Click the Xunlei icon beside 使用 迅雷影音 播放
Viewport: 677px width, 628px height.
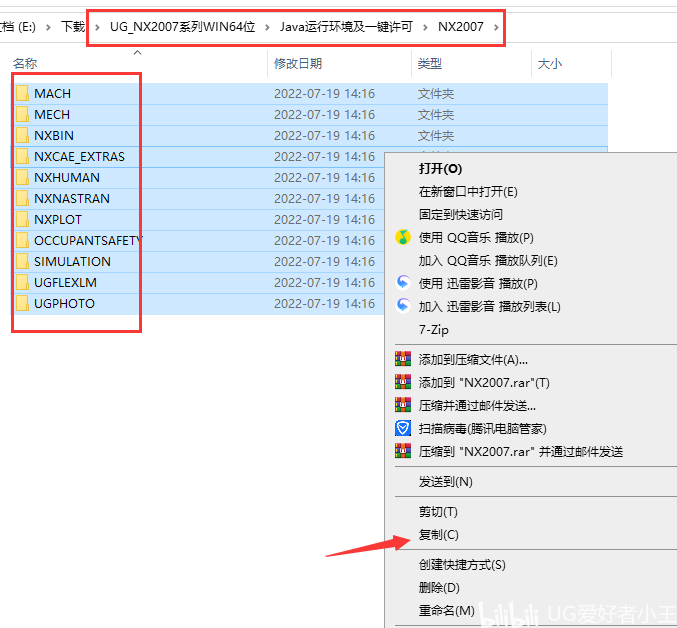pos(403,283)
